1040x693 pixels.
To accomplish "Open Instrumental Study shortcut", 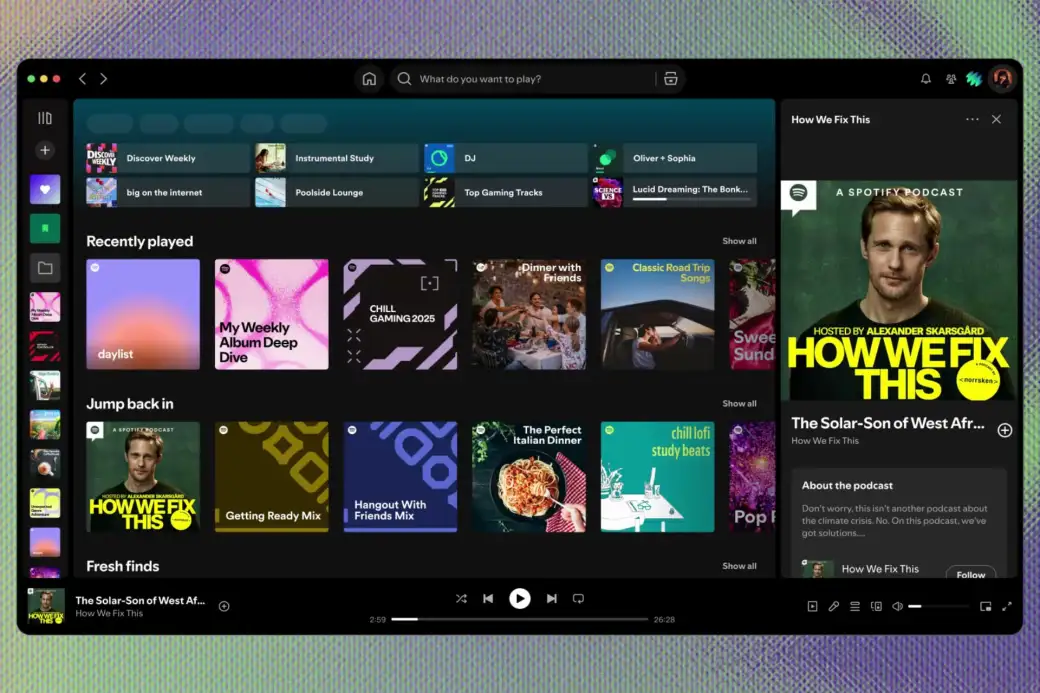I will (336, 158).
